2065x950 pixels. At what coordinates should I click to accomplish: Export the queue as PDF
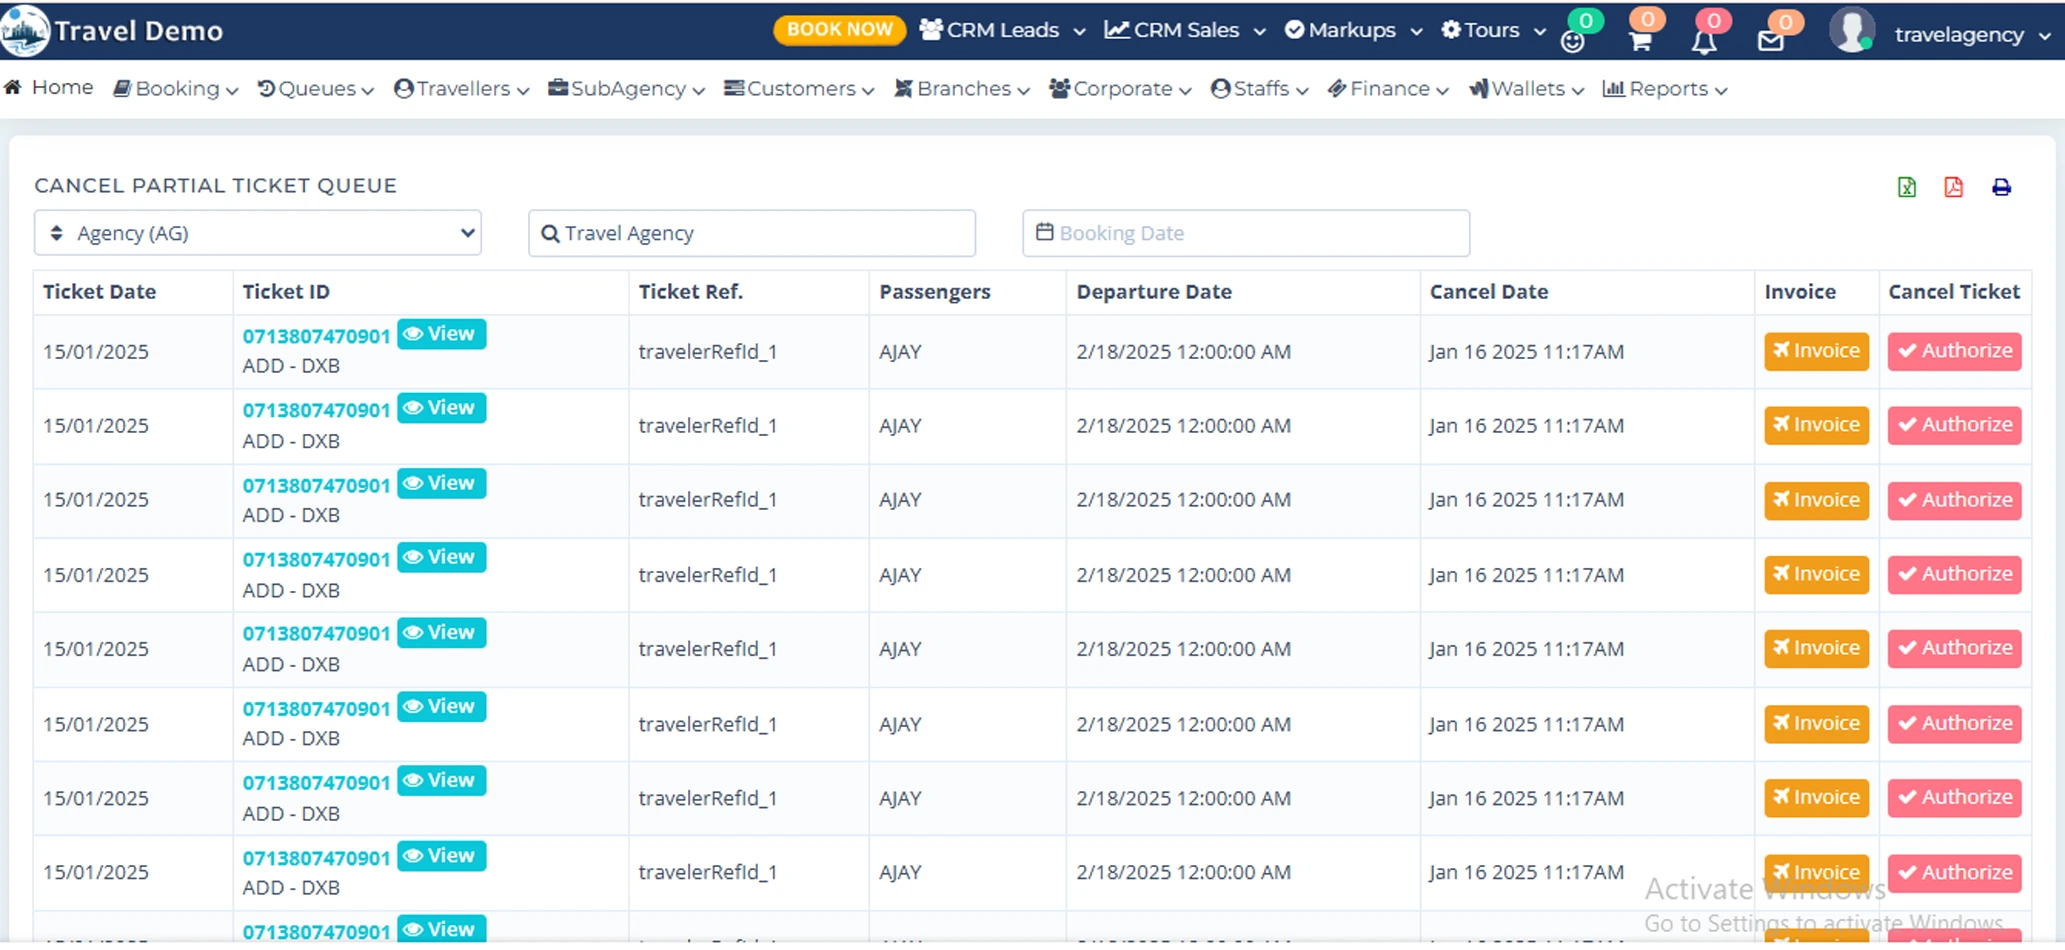point(1955,187)
